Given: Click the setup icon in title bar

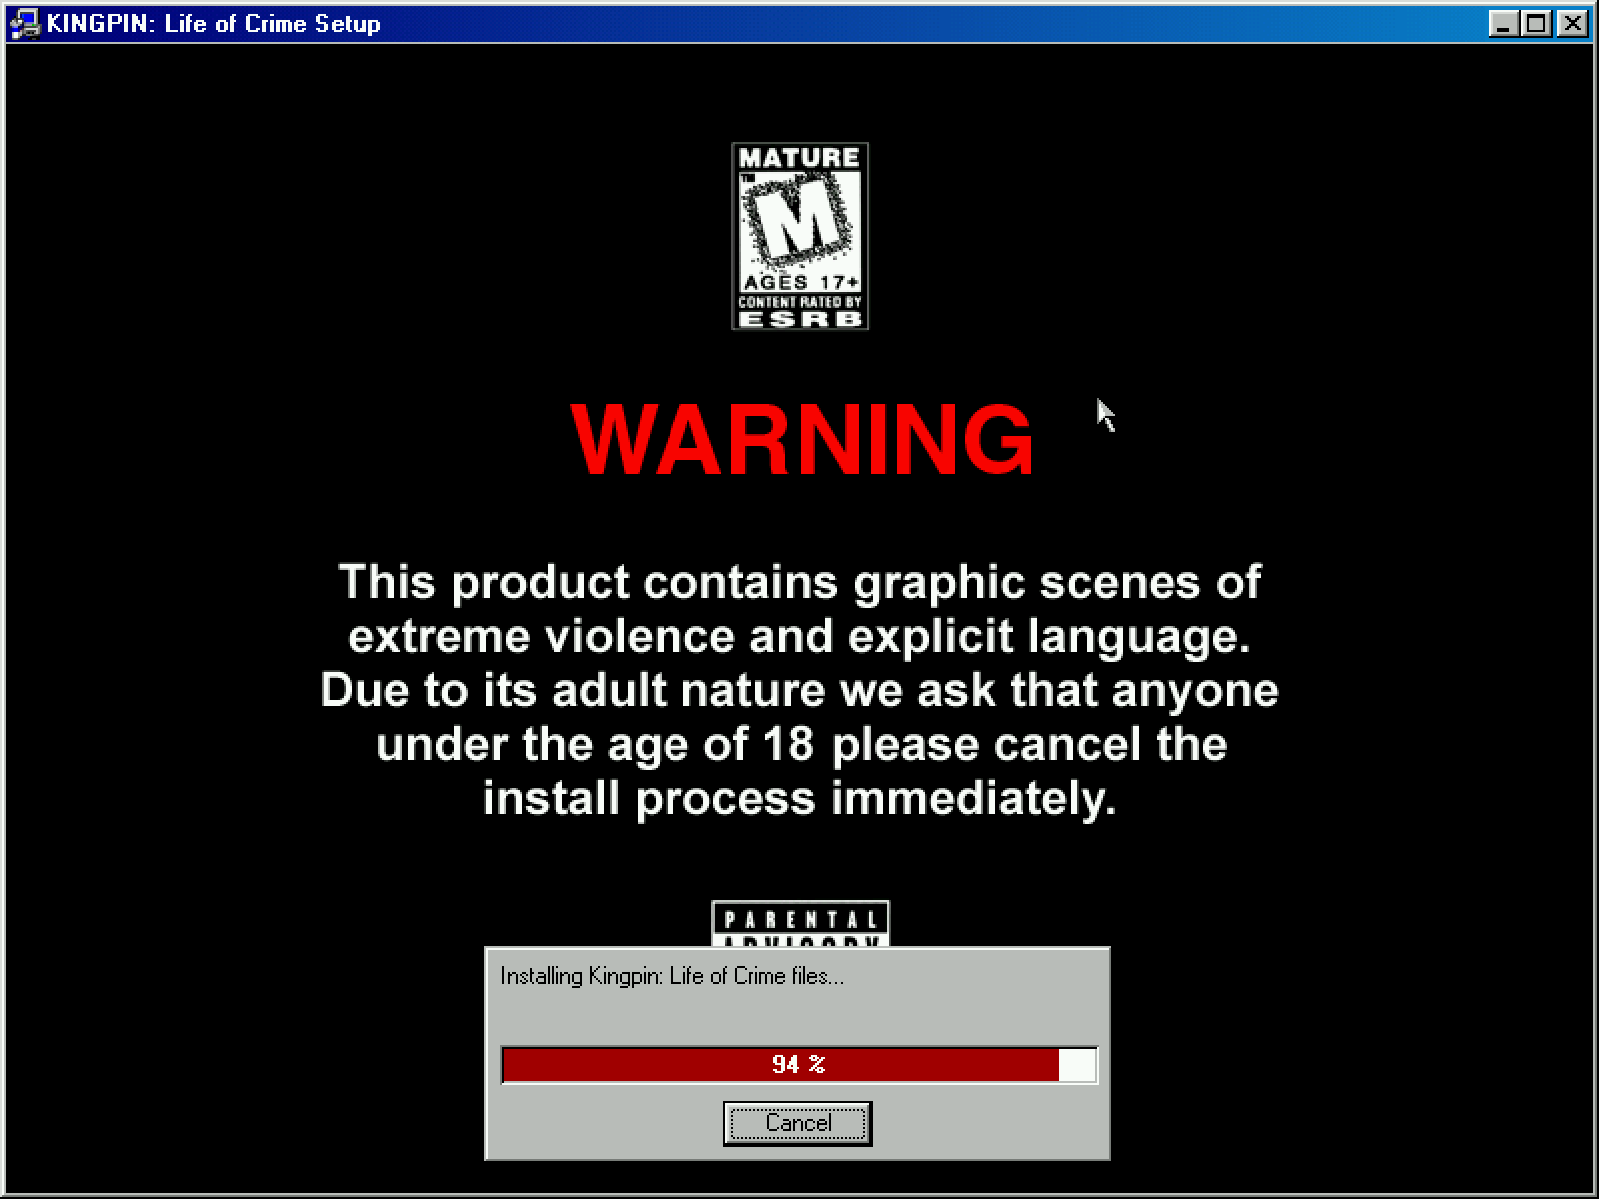Looking at the screenshot, I should (x=24, y=23).
